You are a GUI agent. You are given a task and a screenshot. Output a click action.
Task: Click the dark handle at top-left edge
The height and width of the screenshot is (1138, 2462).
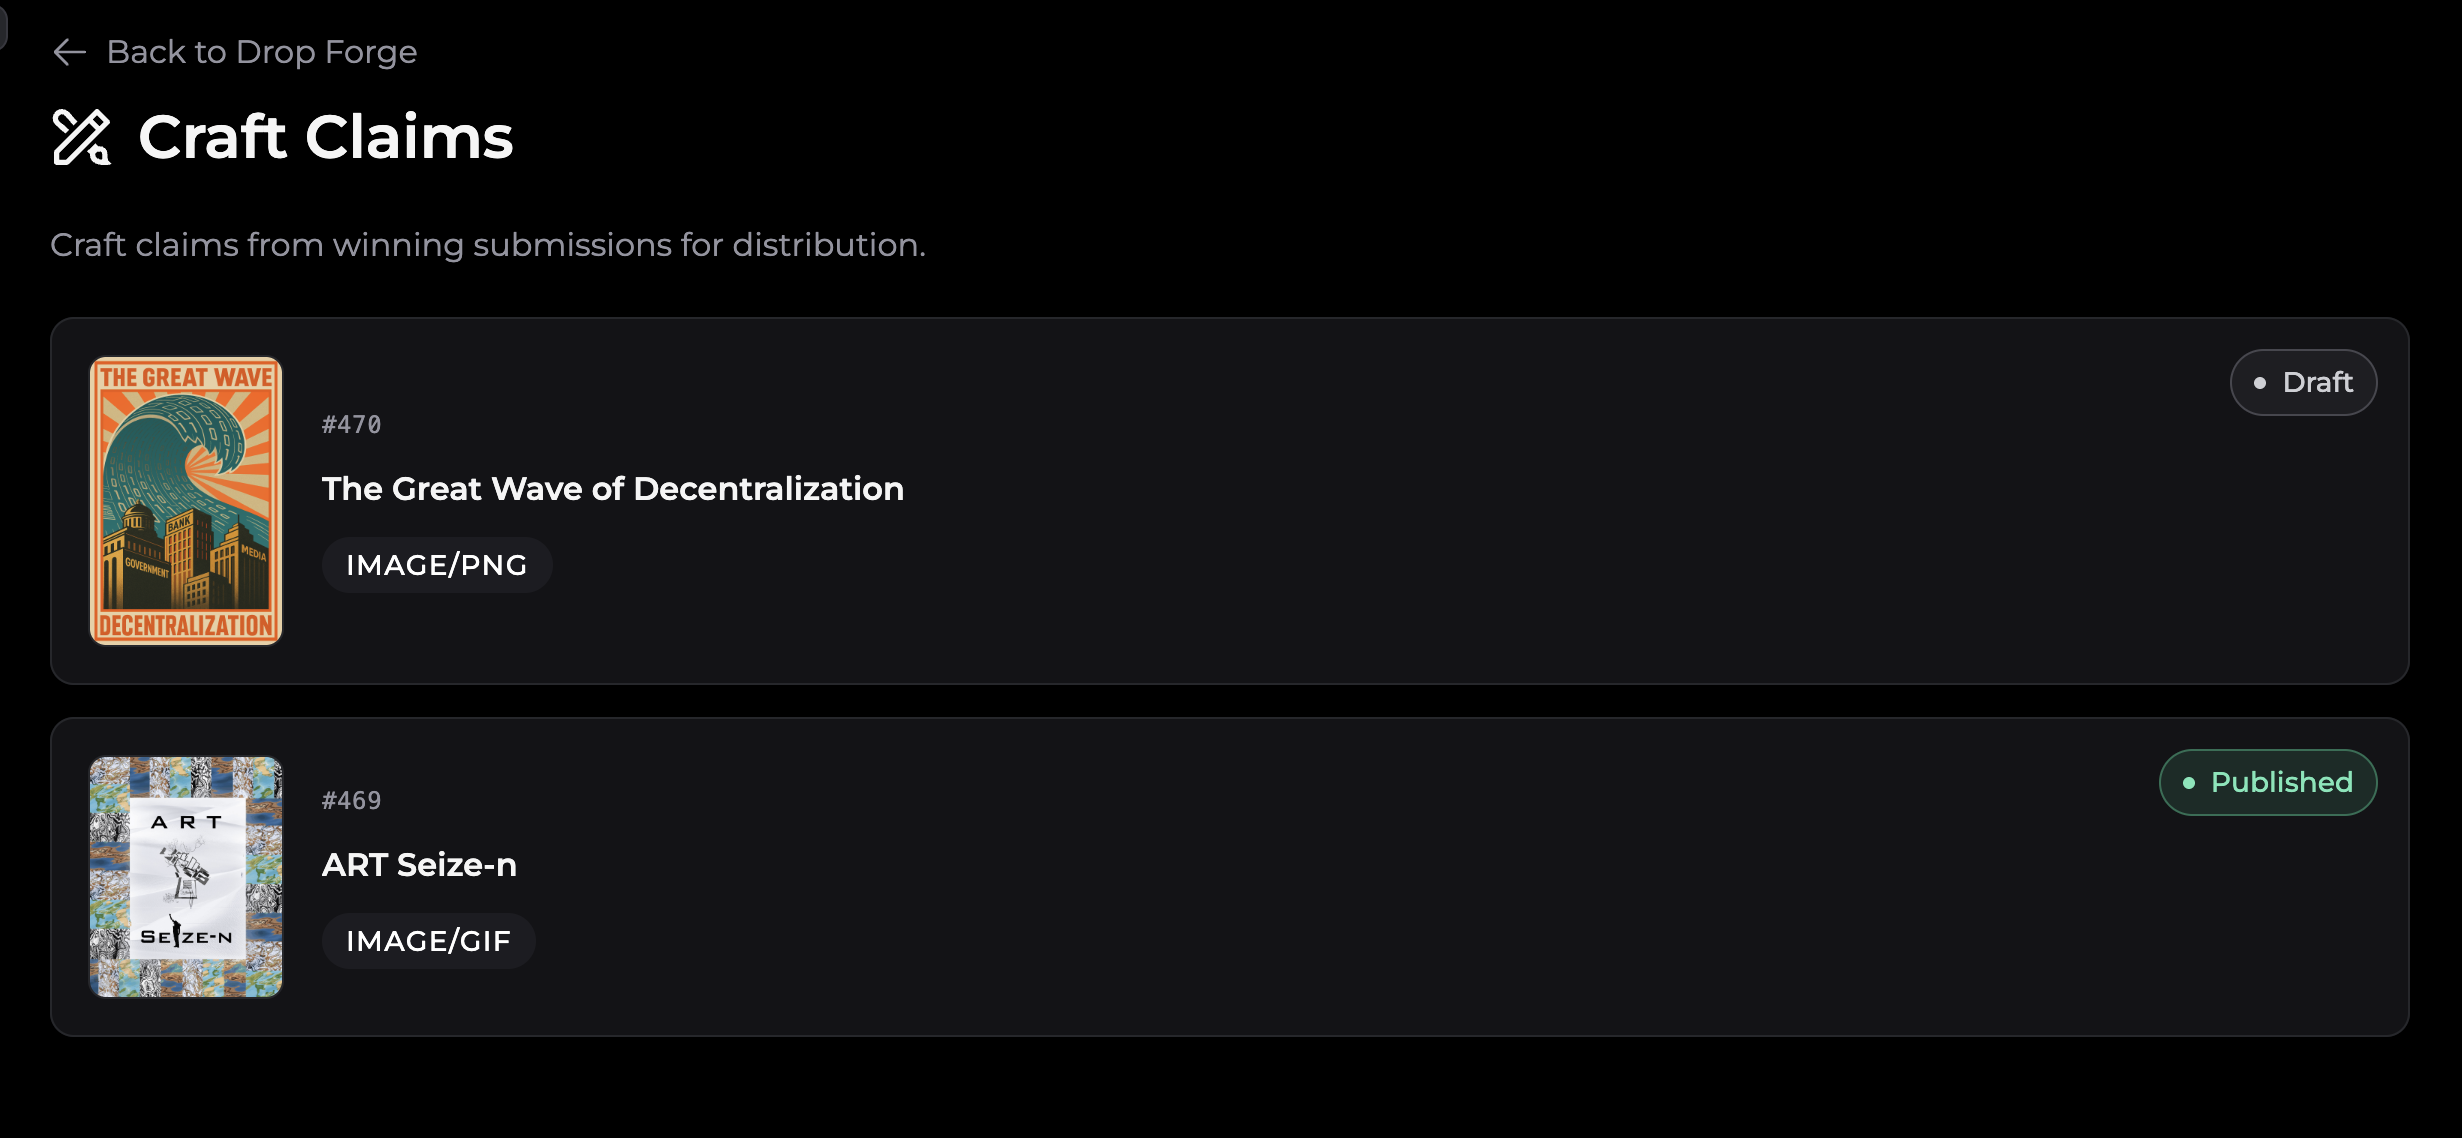[3, 25]
